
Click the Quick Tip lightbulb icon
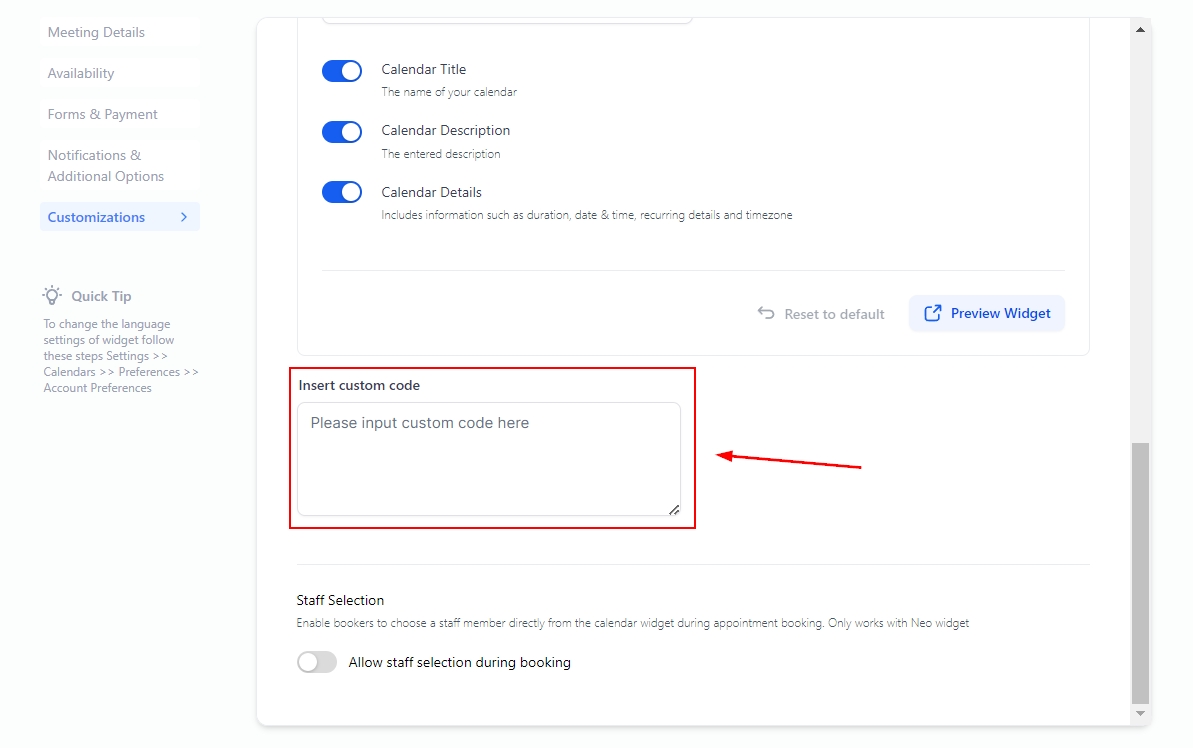pos(52,295)
